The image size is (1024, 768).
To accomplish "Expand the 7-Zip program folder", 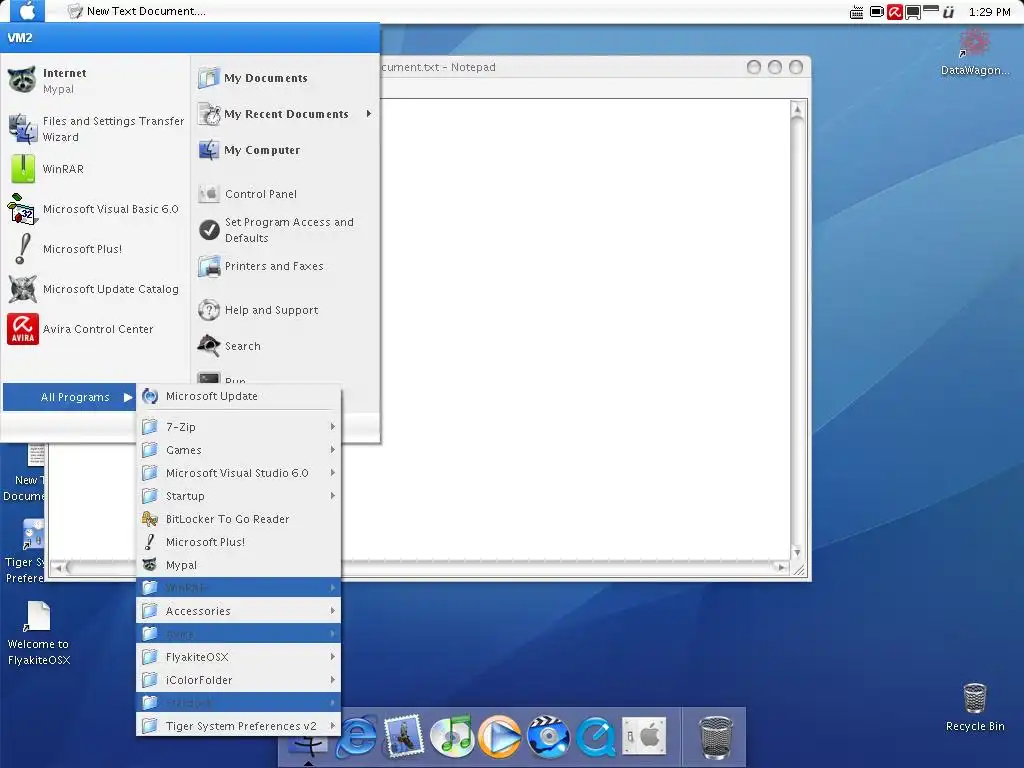I will tap(238, 427).
